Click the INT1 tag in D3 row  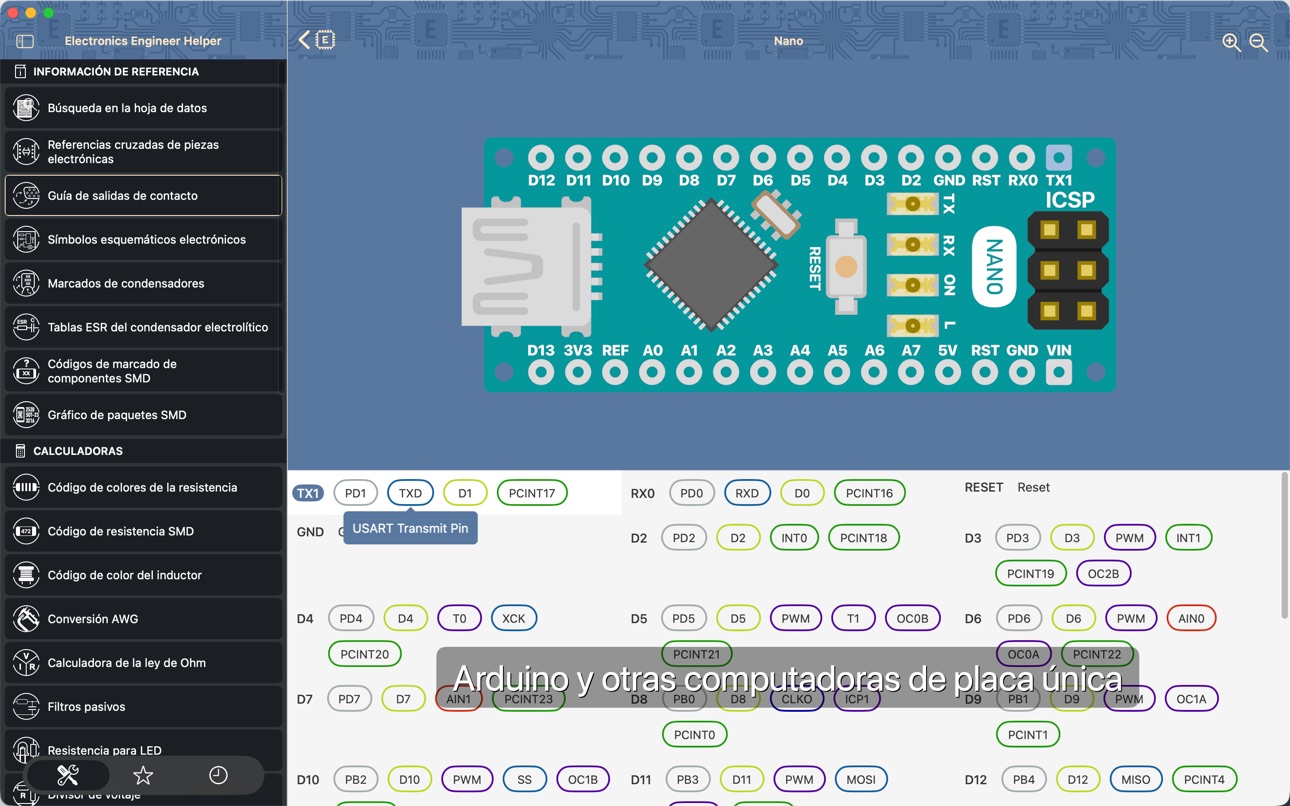click(1188, 538)
